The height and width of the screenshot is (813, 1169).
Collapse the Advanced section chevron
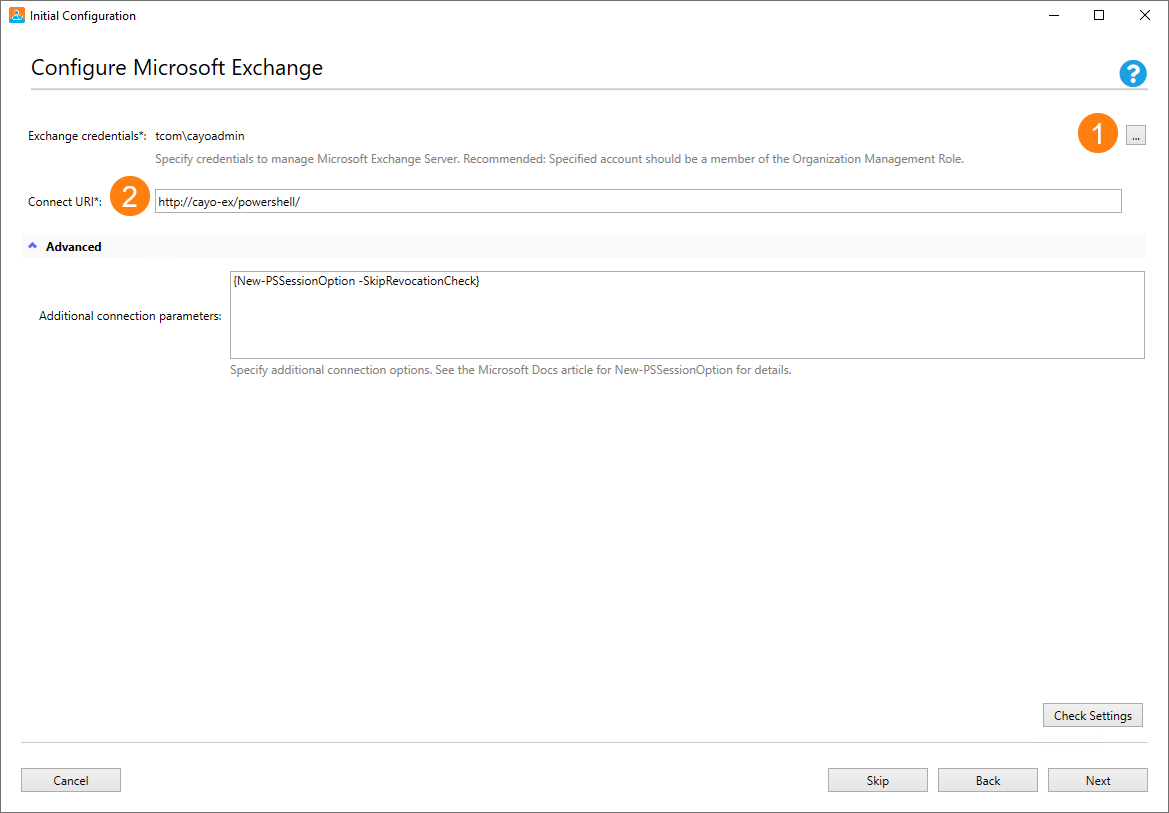click(x=33, y=245)
